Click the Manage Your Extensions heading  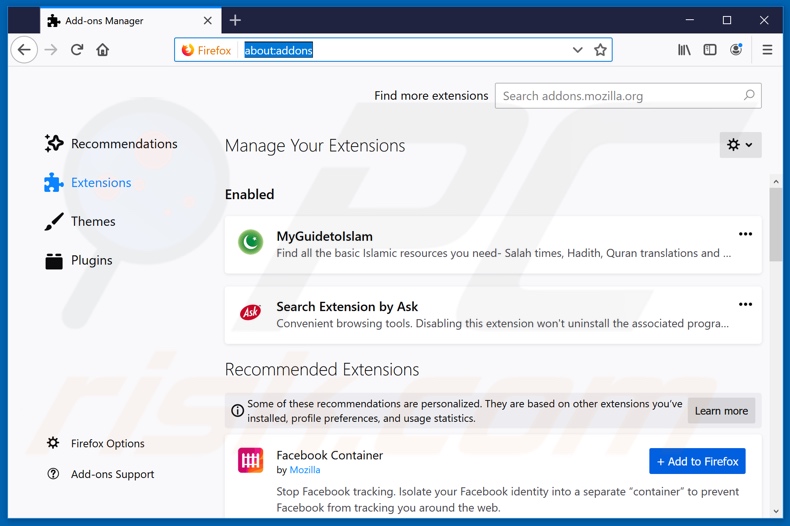pyautogui.click(x=315, y=146)
